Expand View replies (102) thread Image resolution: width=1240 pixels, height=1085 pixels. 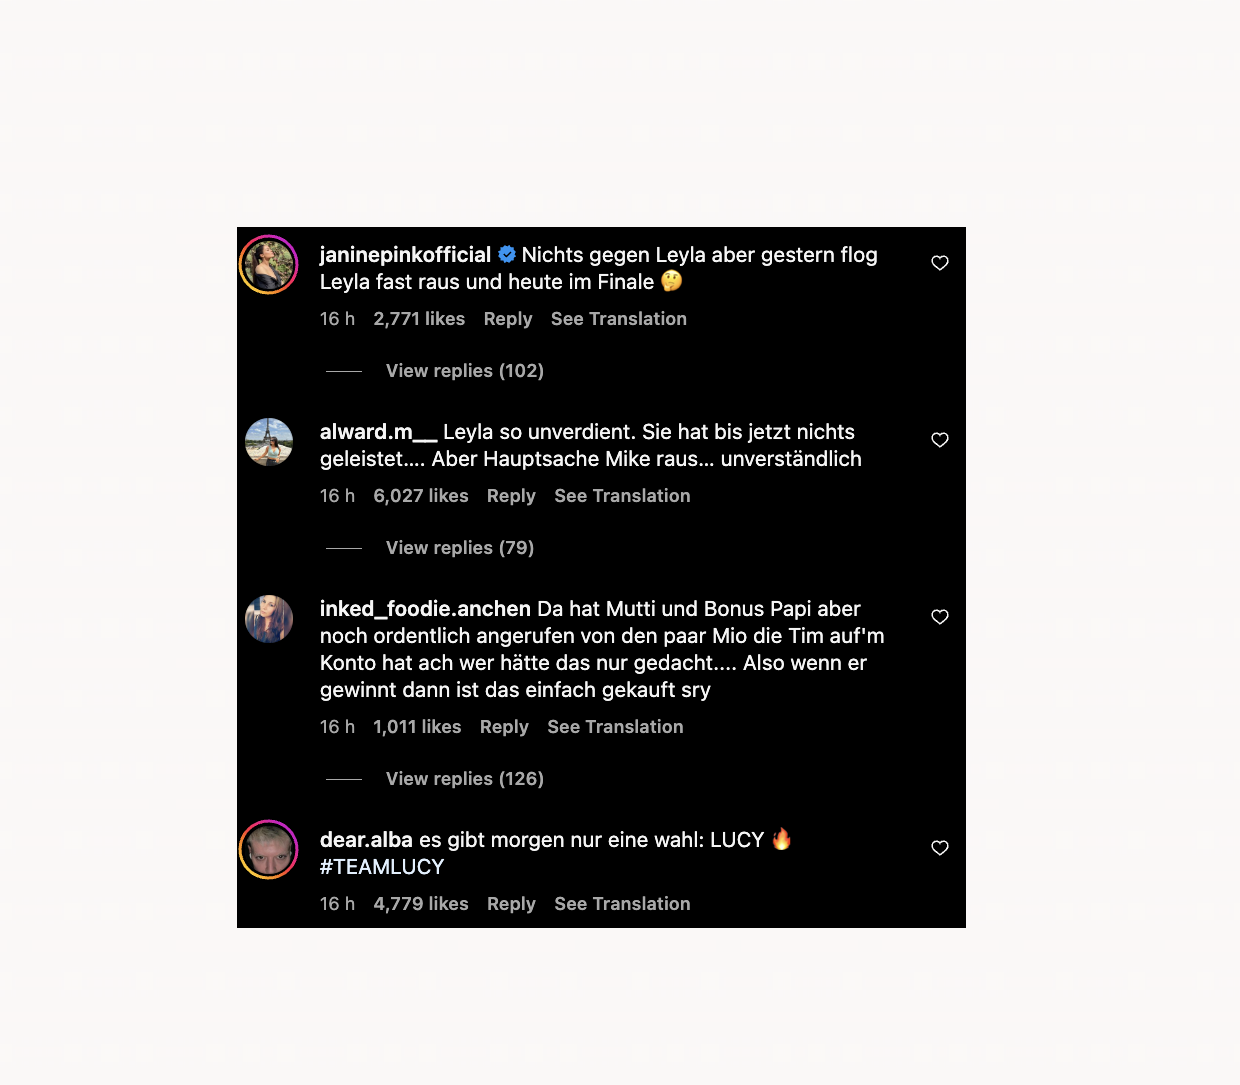464,371
